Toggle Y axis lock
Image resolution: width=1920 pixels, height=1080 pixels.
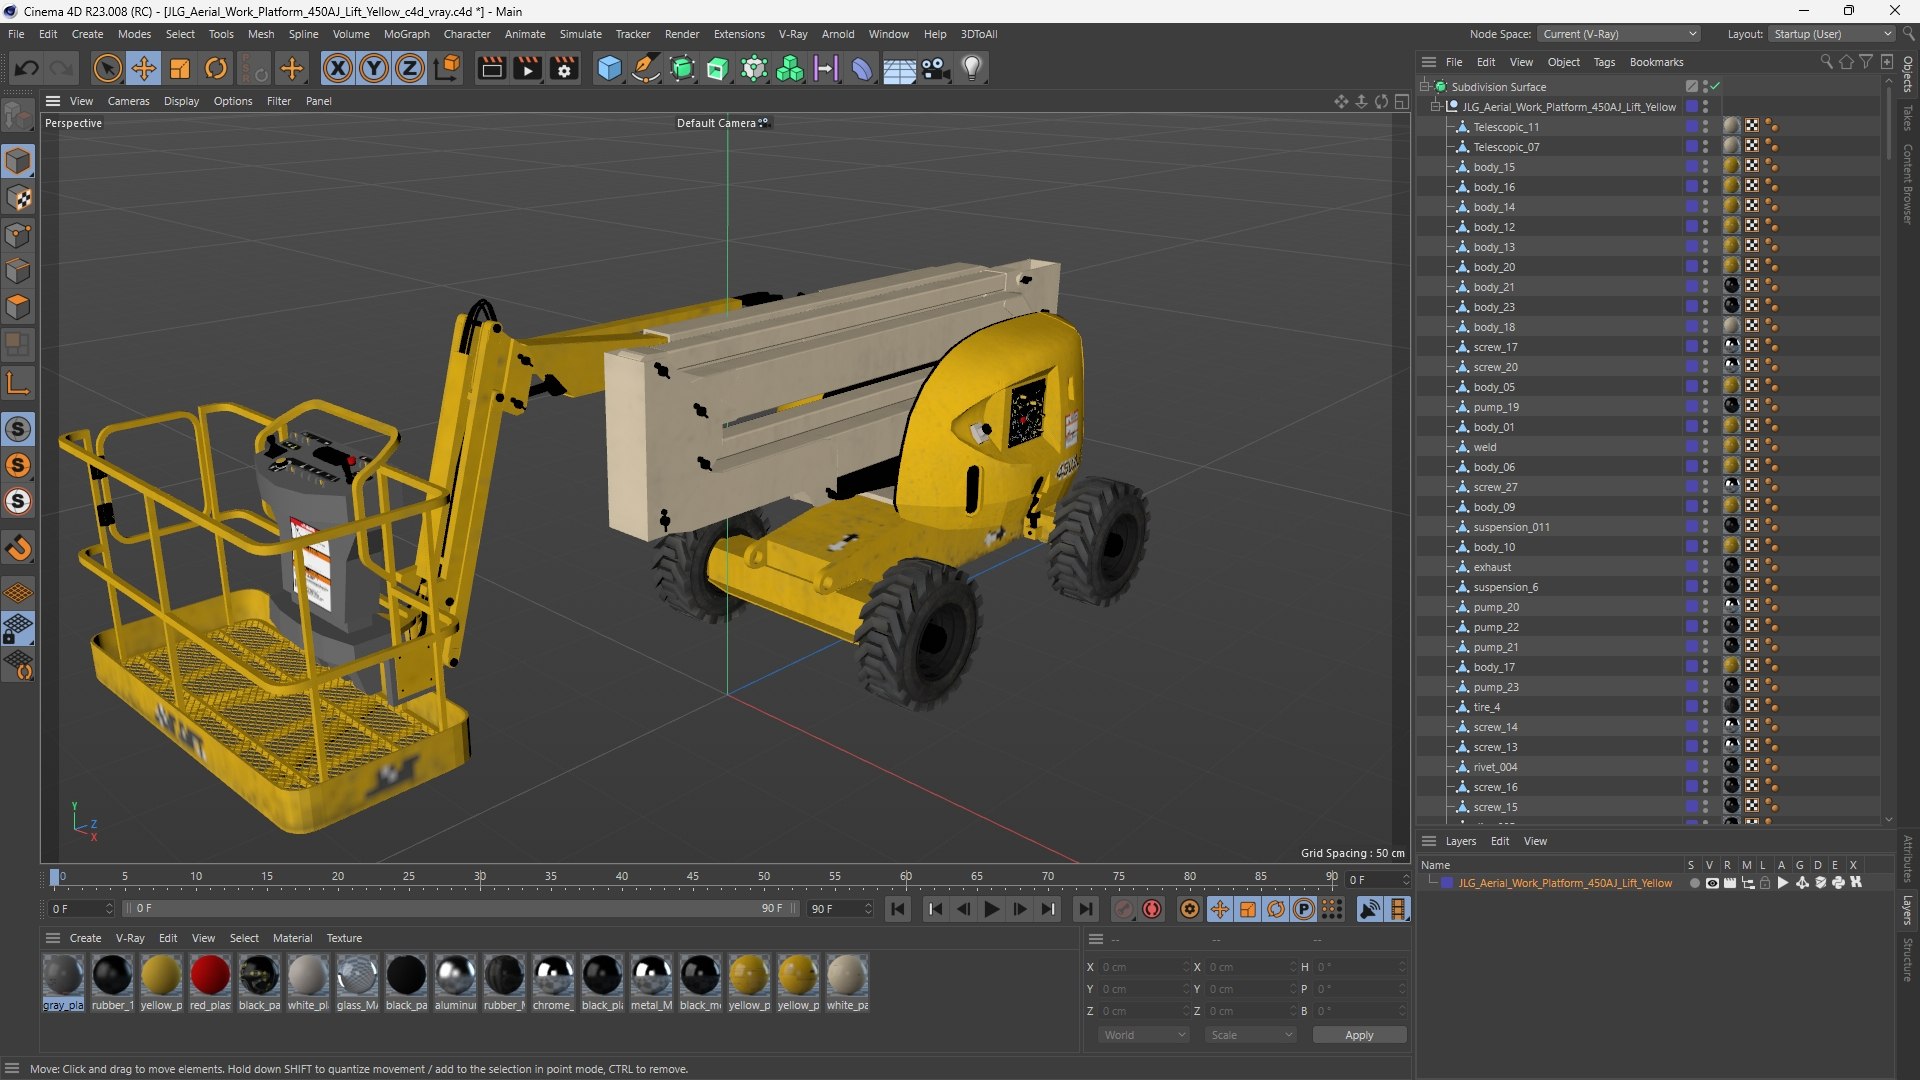click(374, 69)
